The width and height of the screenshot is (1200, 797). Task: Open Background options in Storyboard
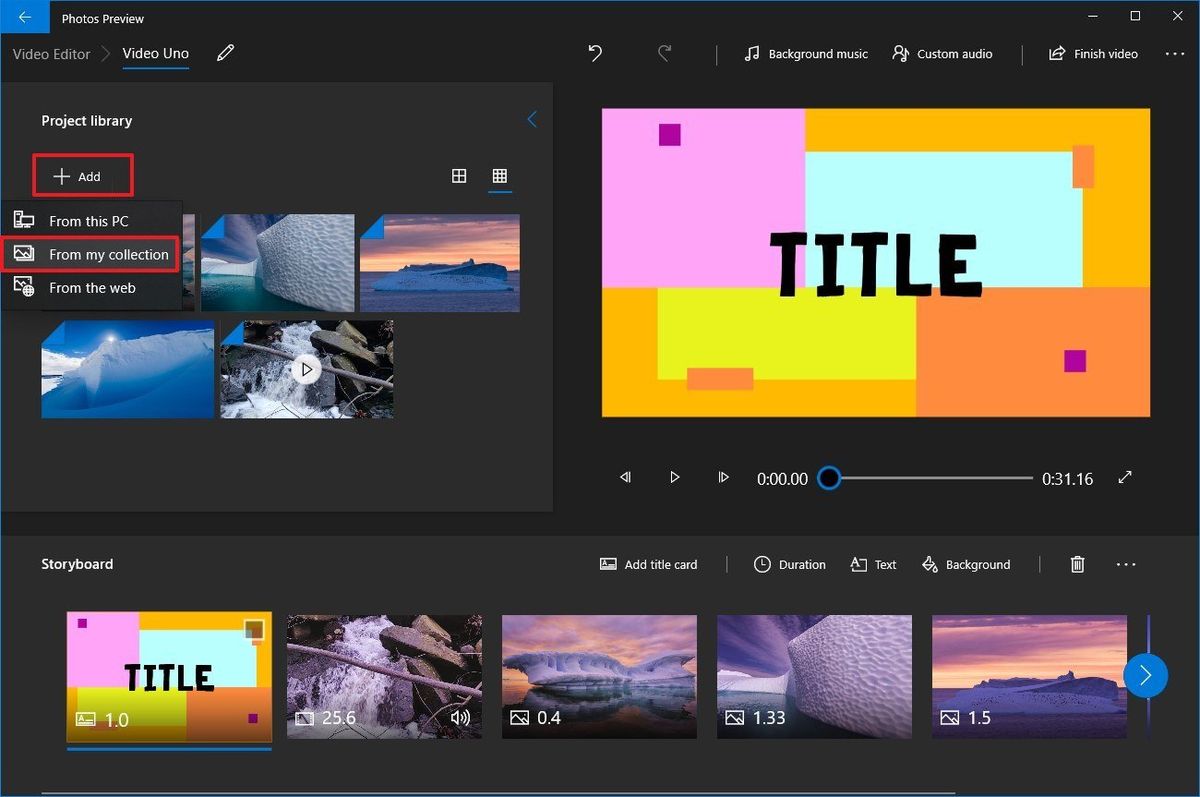click(966, 564)
